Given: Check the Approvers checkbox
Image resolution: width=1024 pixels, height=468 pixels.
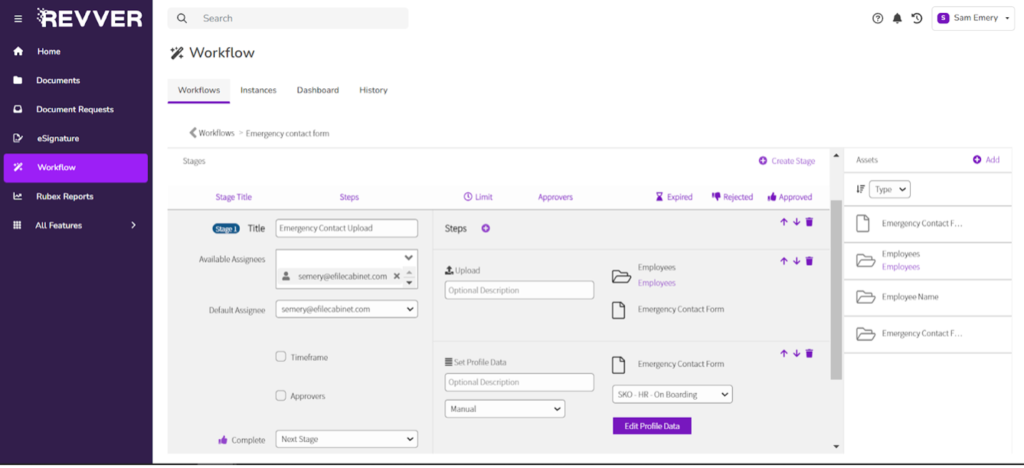Looking at the screenshot, I should (x=281, y=396).
